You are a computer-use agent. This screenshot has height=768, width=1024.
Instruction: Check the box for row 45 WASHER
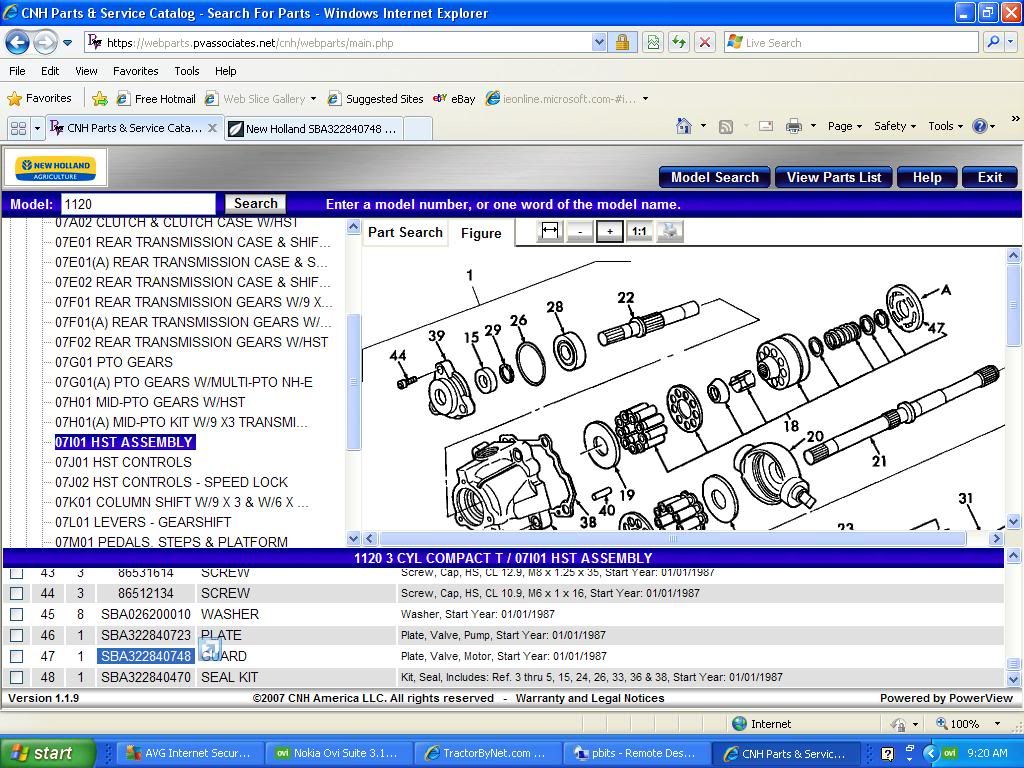pyautogui.click(x=16, y=615)
